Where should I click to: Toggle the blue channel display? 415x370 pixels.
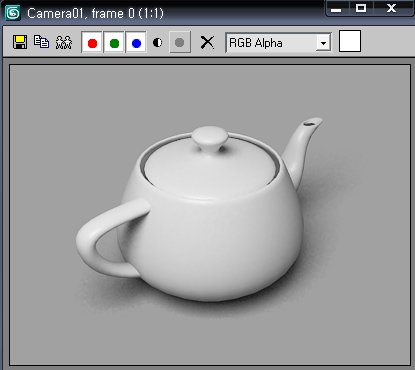tap(136, 42)
